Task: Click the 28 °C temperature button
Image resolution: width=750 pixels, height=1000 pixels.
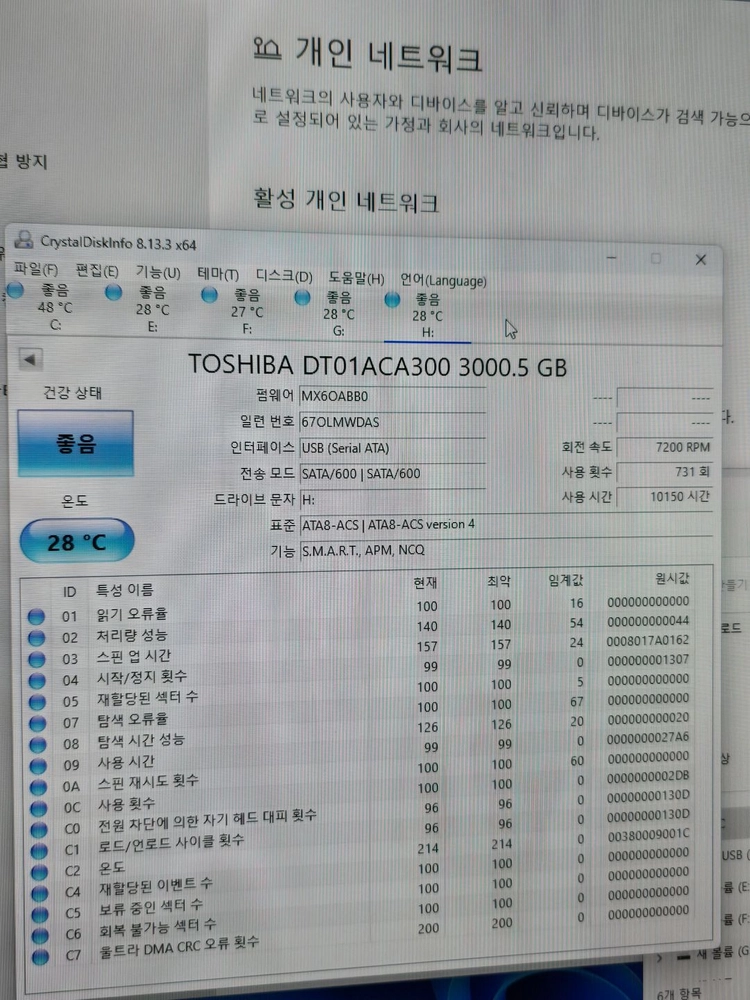Action: [x=77, y=541]
